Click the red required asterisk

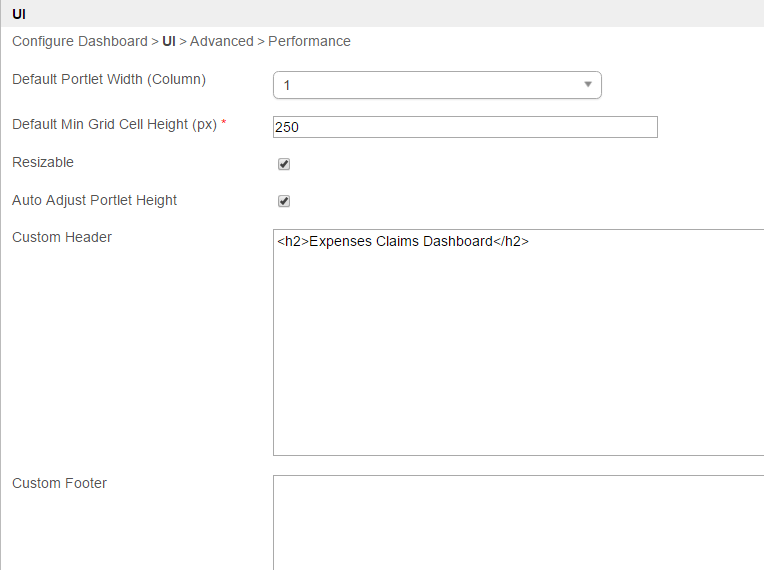(224, 124)
